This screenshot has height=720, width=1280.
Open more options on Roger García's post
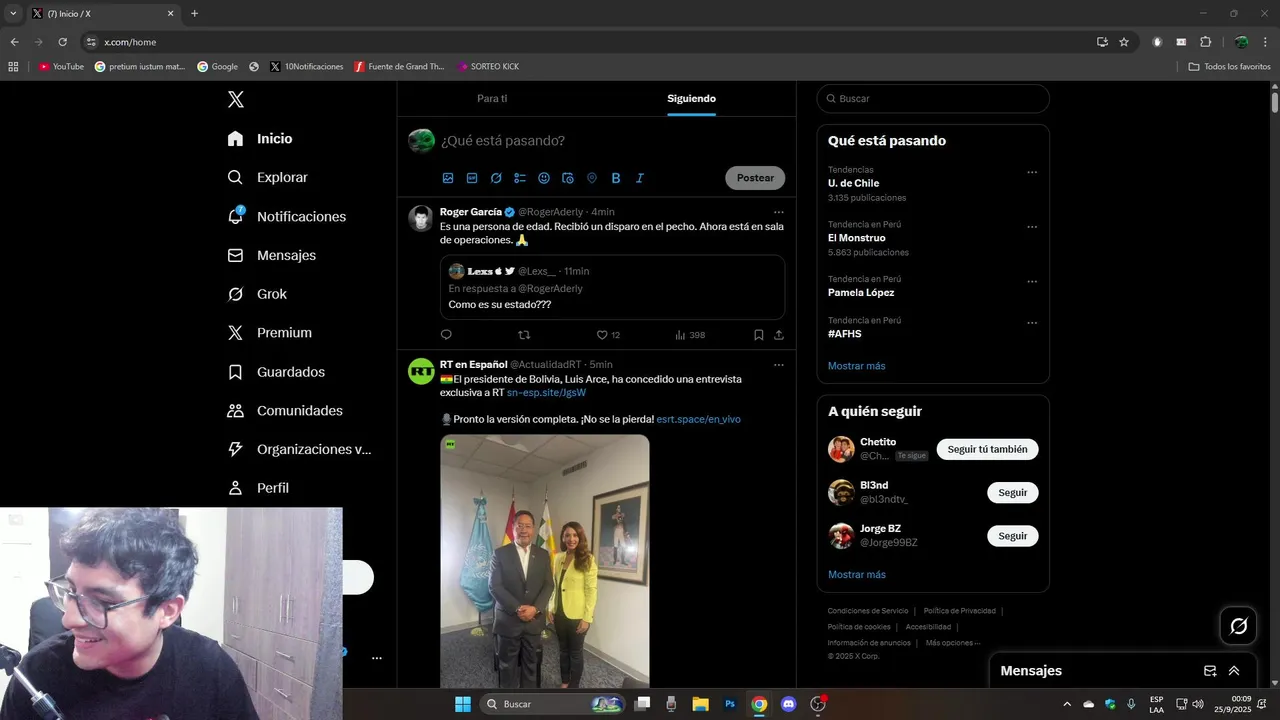(x=779, y=212)
